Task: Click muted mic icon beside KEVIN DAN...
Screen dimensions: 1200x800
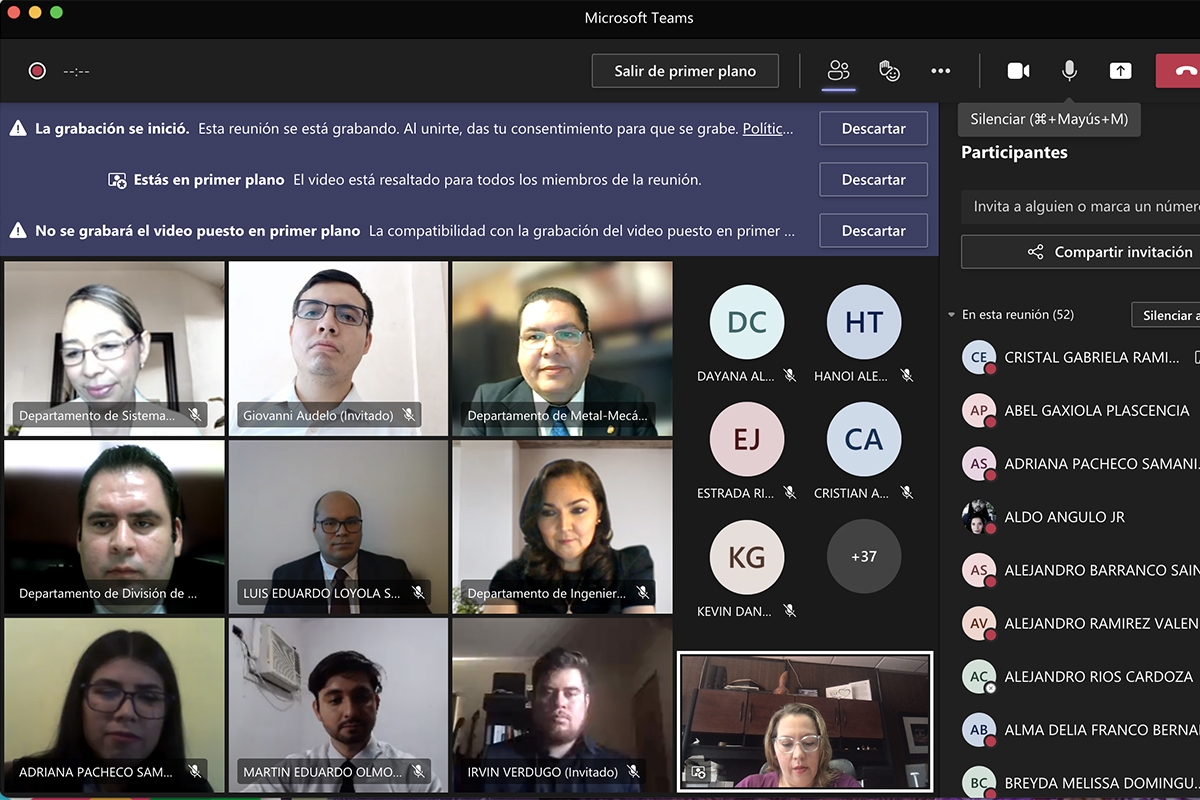Action: pos(789,610)
